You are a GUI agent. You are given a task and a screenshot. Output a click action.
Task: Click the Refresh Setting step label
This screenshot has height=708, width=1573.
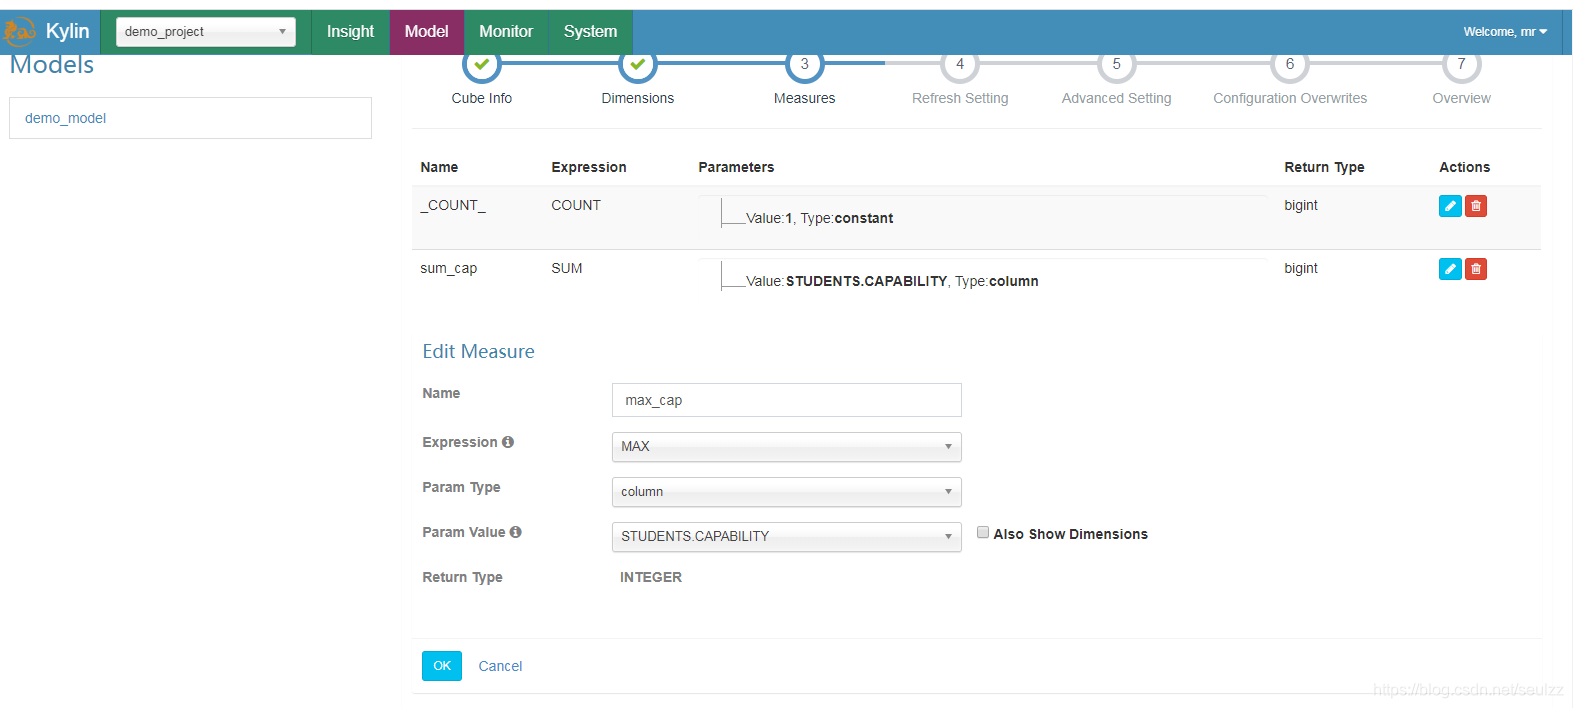[960, 98]
